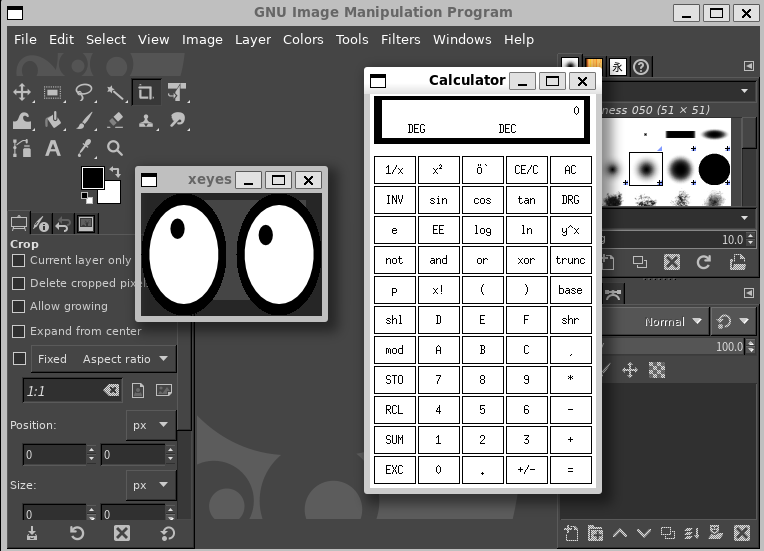Click the layer Opacity 100.0 slider
Image resolution: width=764 pixels, height=551 pixels.
click(675, 347)
